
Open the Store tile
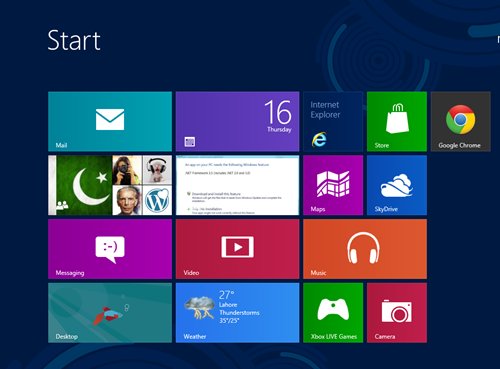[x=397, y=122]
